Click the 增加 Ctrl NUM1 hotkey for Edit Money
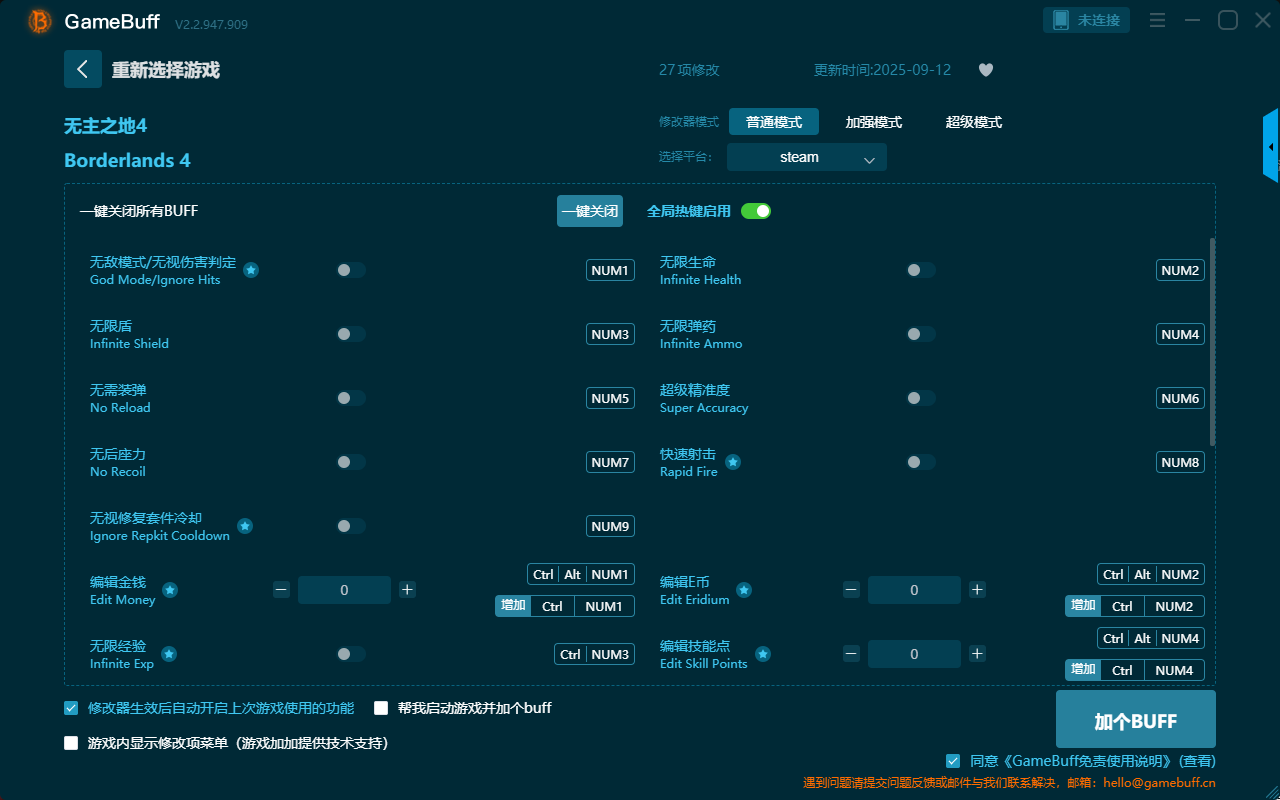The width and height of the screenshot is (1280, 800). (x=565, y=606)
